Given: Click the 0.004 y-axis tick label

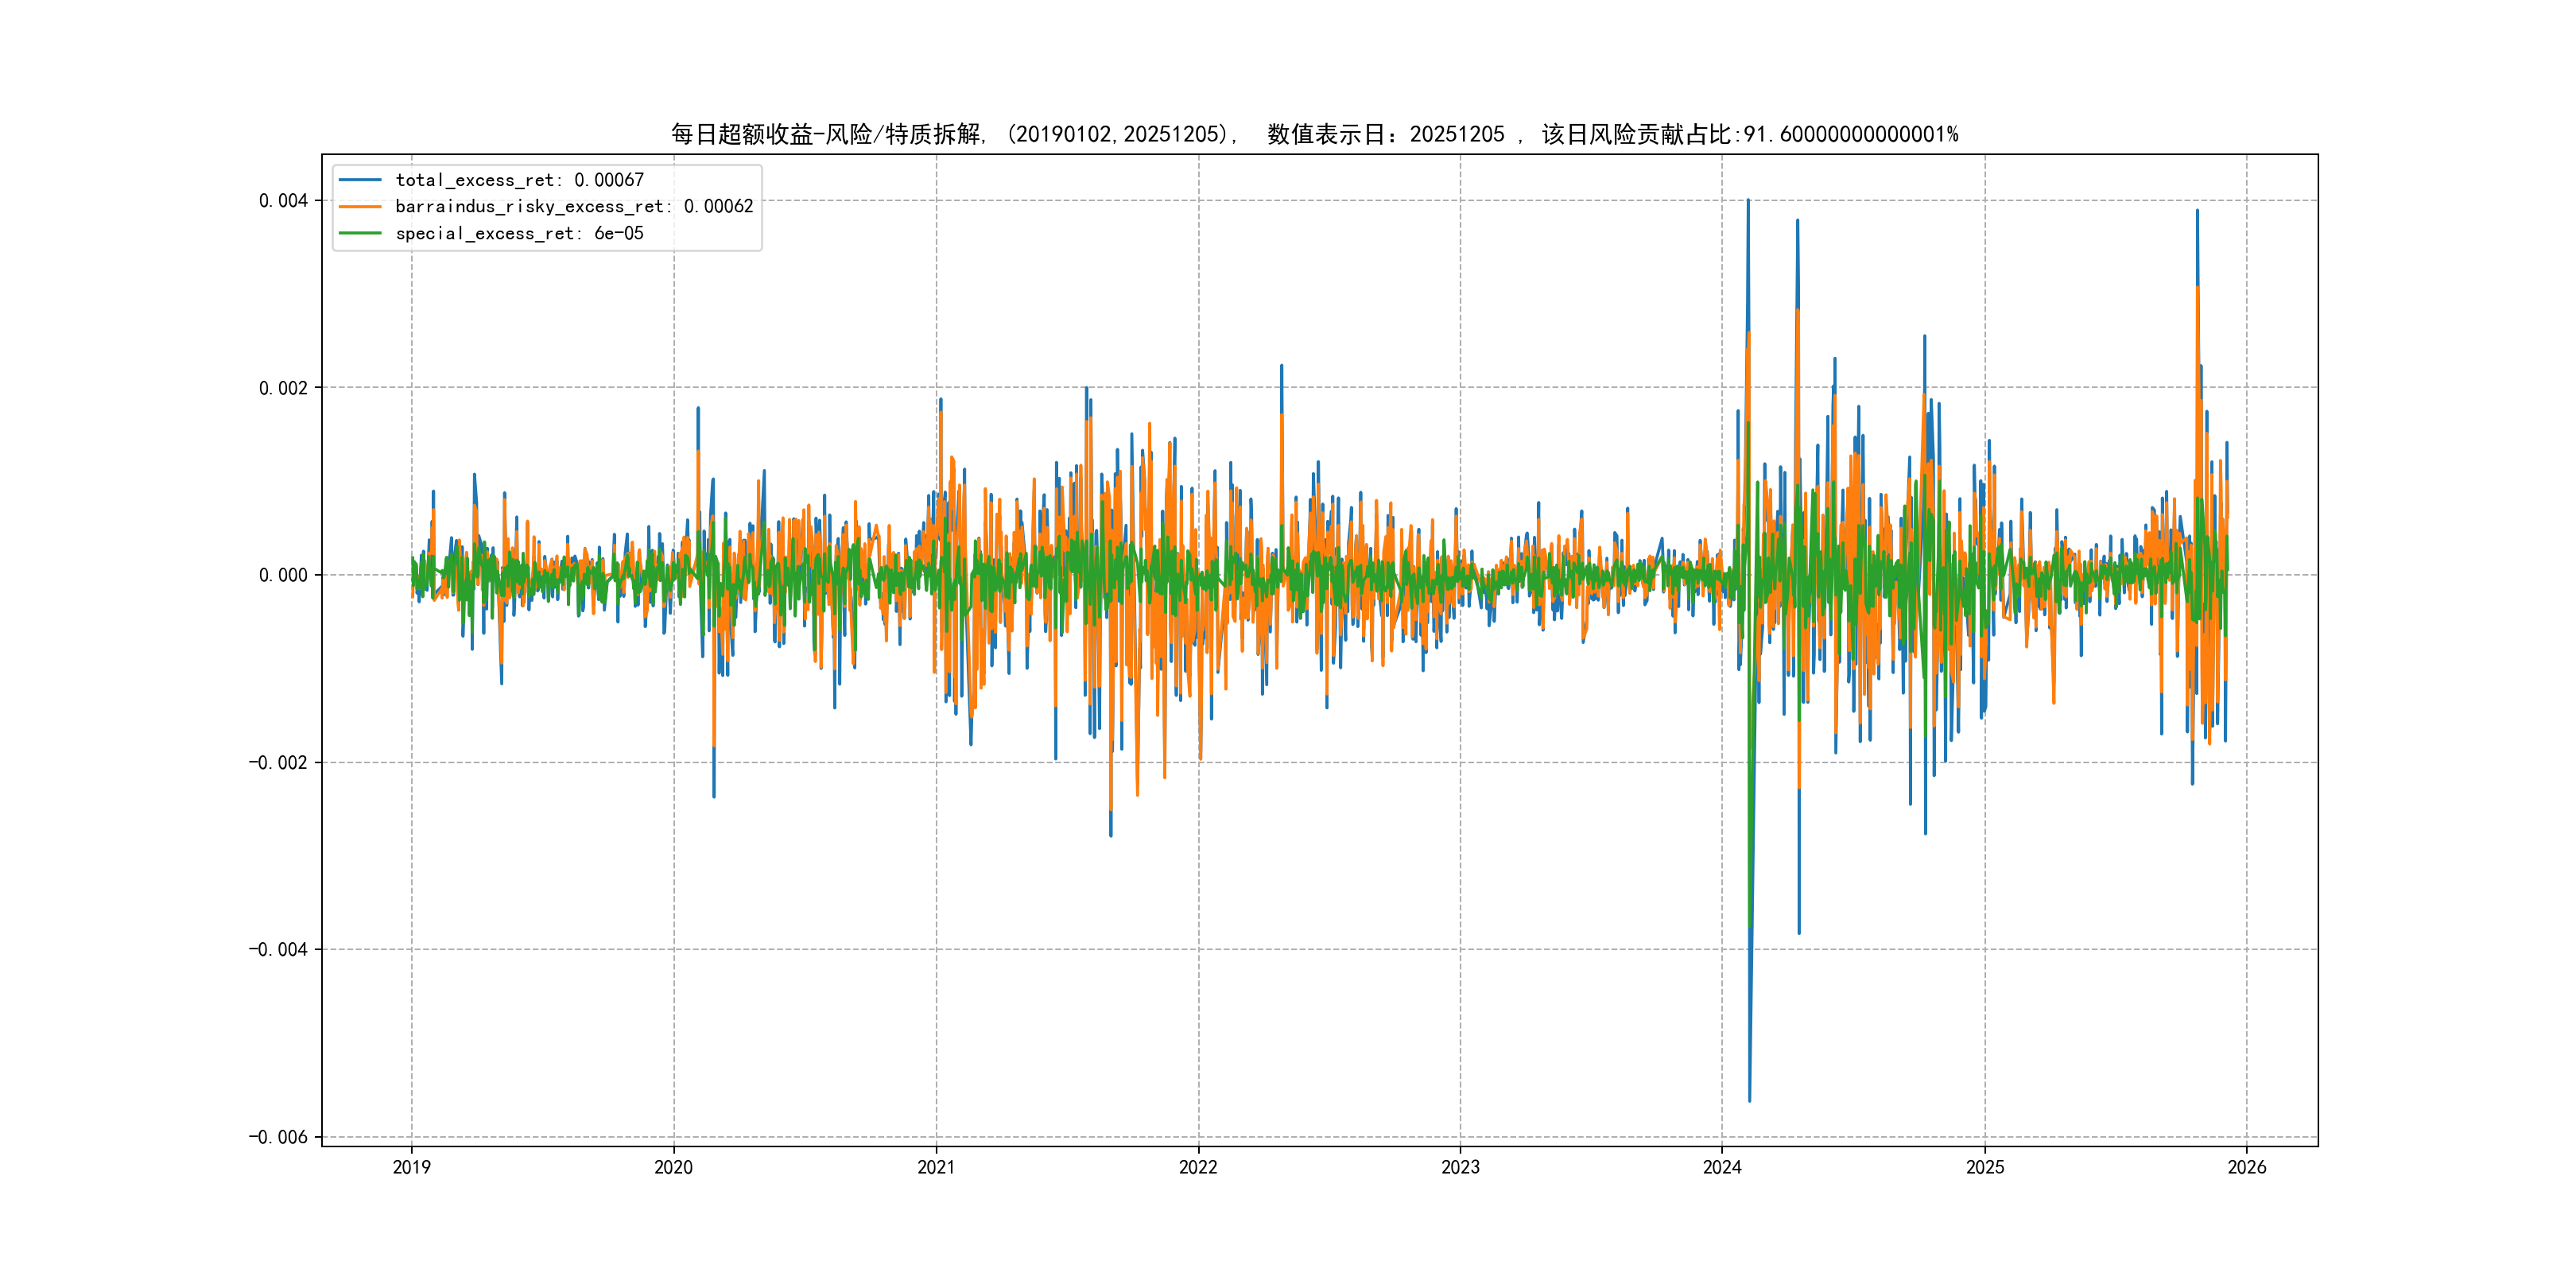Looking at the screenshot, I should tap(283, 201).
